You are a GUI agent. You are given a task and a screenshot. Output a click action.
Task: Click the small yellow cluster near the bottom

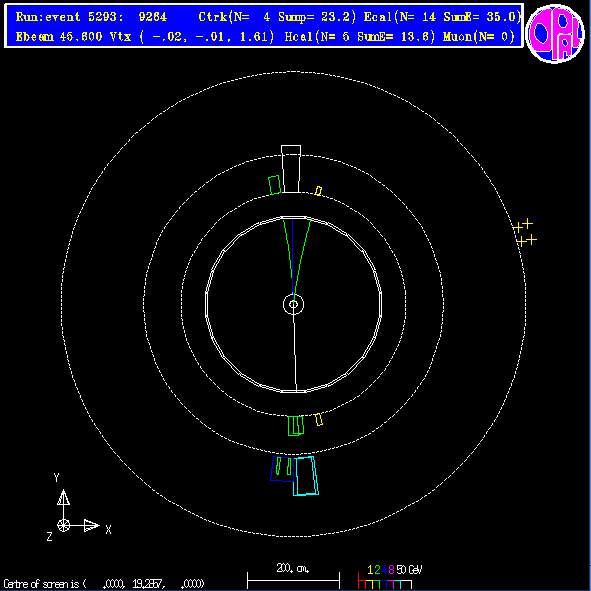tap(319, 420)
